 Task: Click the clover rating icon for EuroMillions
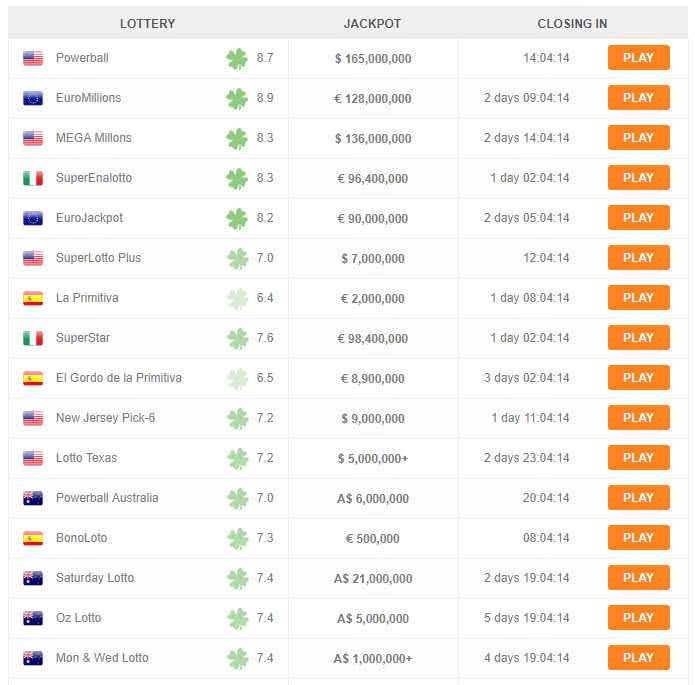(x=237, y=98)
